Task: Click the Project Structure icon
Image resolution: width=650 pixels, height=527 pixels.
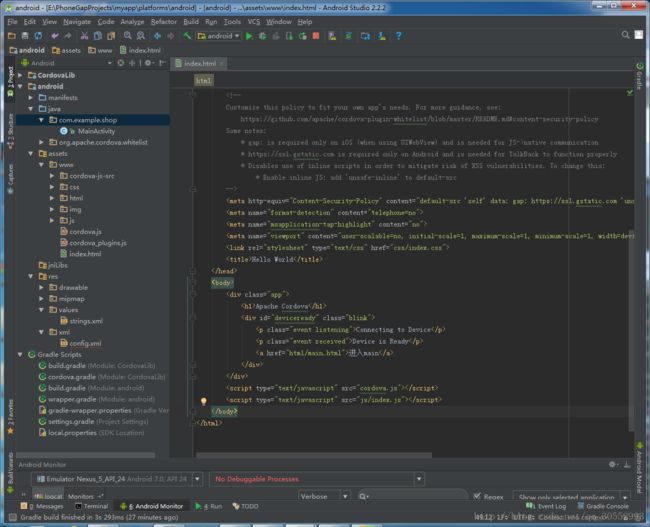Action: [x=365, y=36]
